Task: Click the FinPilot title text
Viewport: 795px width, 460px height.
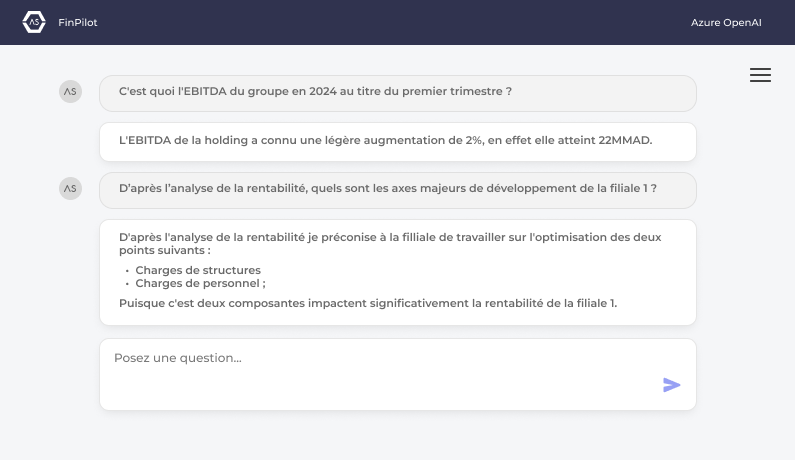Action: click(78, 22)
